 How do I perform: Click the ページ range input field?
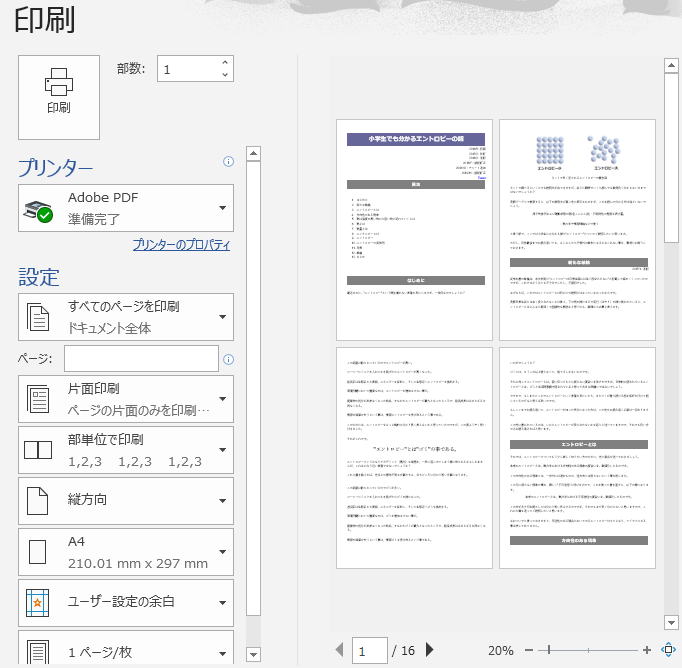(141, 358)
